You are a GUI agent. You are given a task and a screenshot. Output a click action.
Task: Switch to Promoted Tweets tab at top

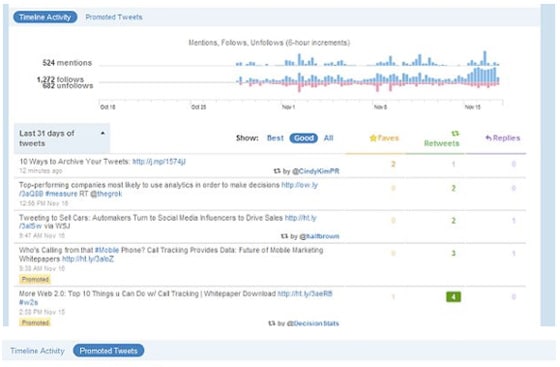[114, 17]
